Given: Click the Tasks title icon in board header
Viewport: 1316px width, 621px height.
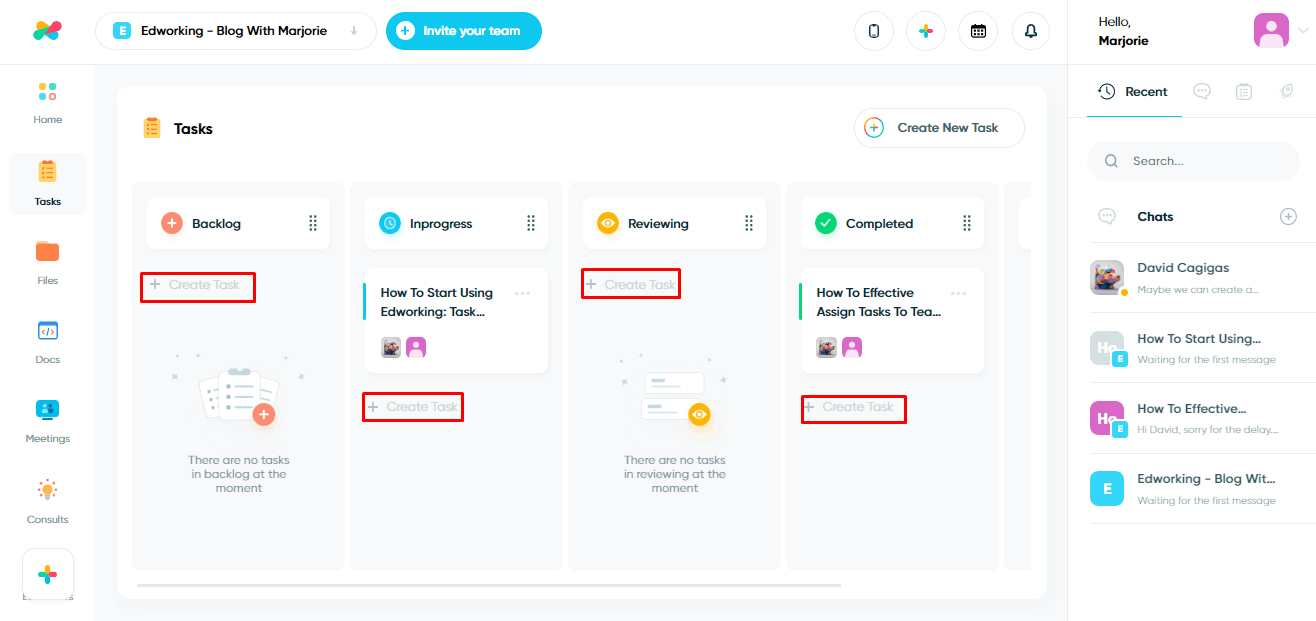Looking at the screenshot, I should point(152,128).
